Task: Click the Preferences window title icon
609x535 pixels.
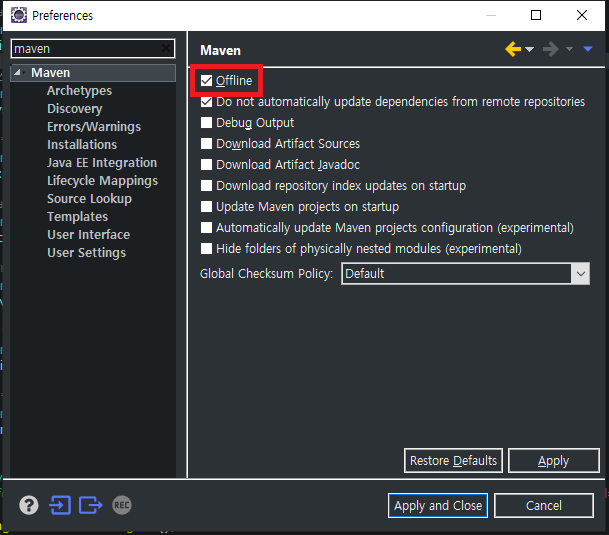Action: [x=19, y=16]
